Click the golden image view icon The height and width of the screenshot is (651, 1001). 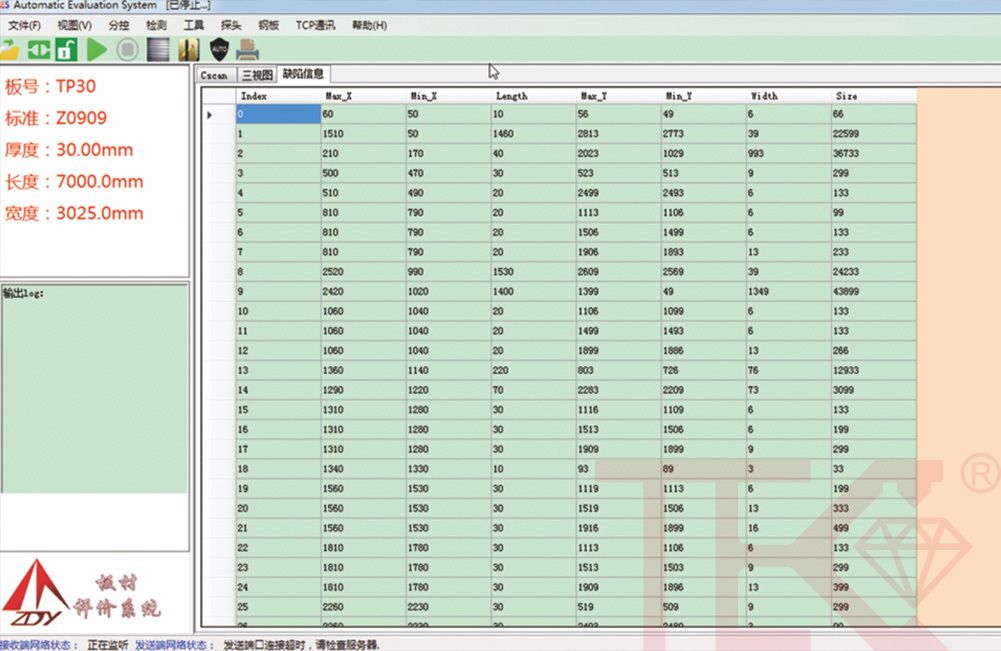(x=187, y=49)
